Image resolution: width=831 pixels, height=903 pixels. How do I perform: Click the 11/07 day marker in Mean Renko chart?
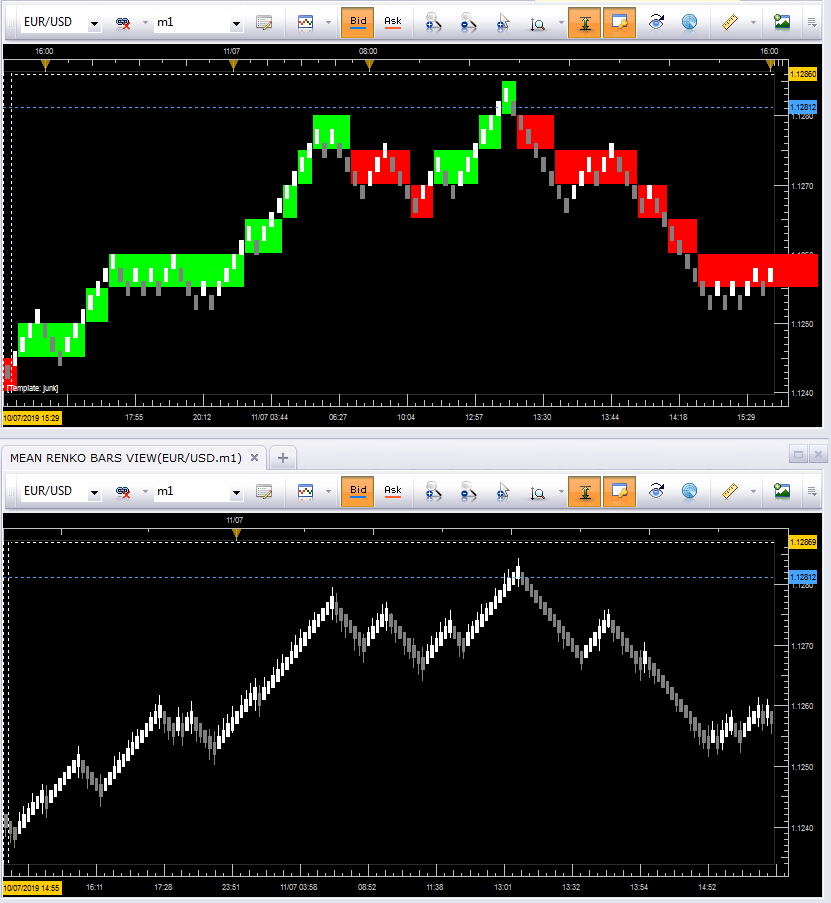click(x=236, y=534)
